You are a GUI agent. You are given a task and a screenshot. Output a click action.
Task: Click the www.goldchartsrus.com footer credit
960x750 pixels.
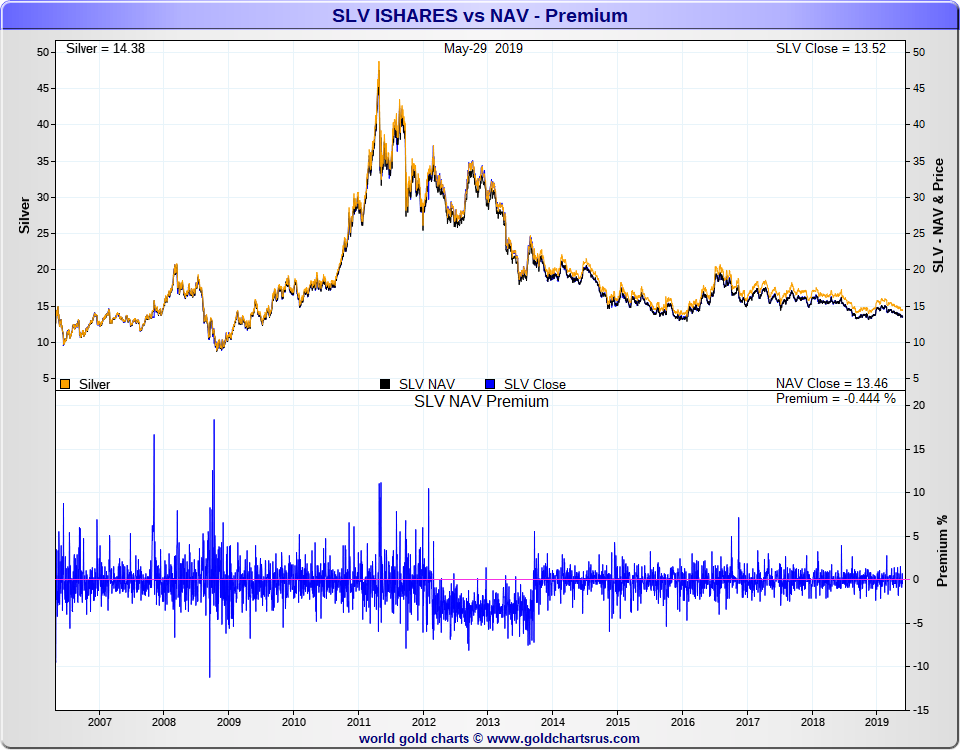click(563, 739)
